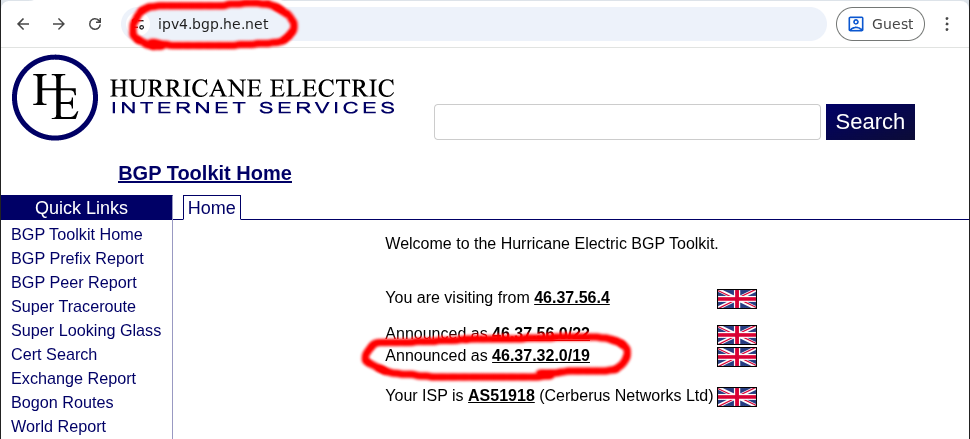Focus the BGP search text field

pyautogui.click(x=627, y=122)
